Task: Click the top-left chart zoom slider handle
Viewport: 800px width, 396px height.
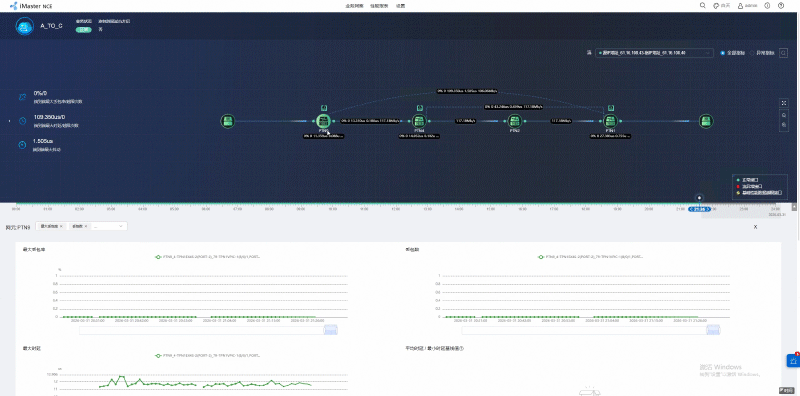Action: 331,330
